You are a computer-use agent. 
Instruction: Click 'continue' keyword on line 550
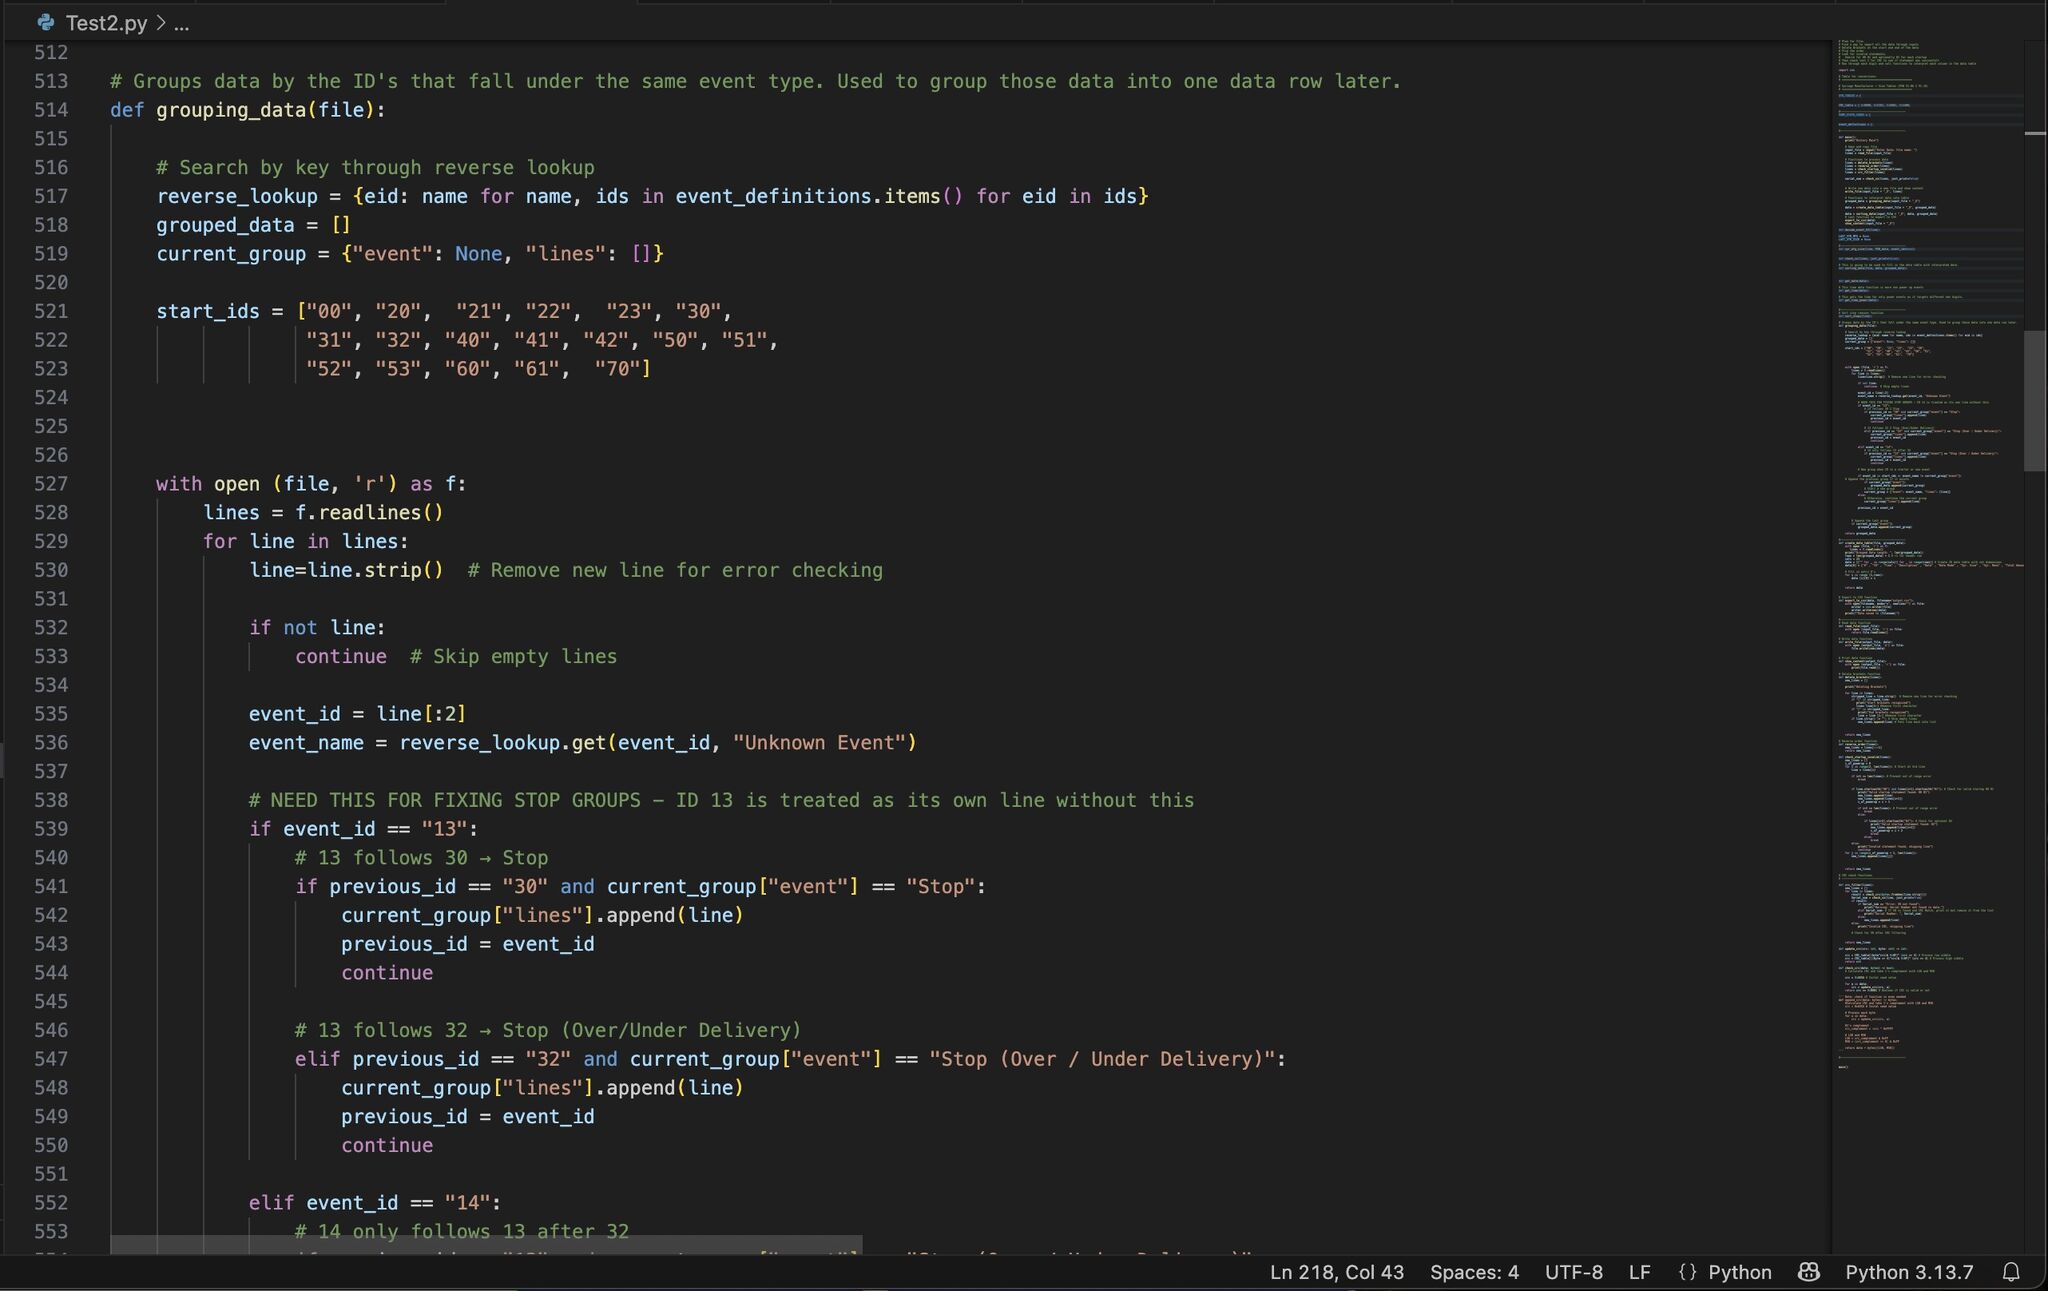(387, 1146)
